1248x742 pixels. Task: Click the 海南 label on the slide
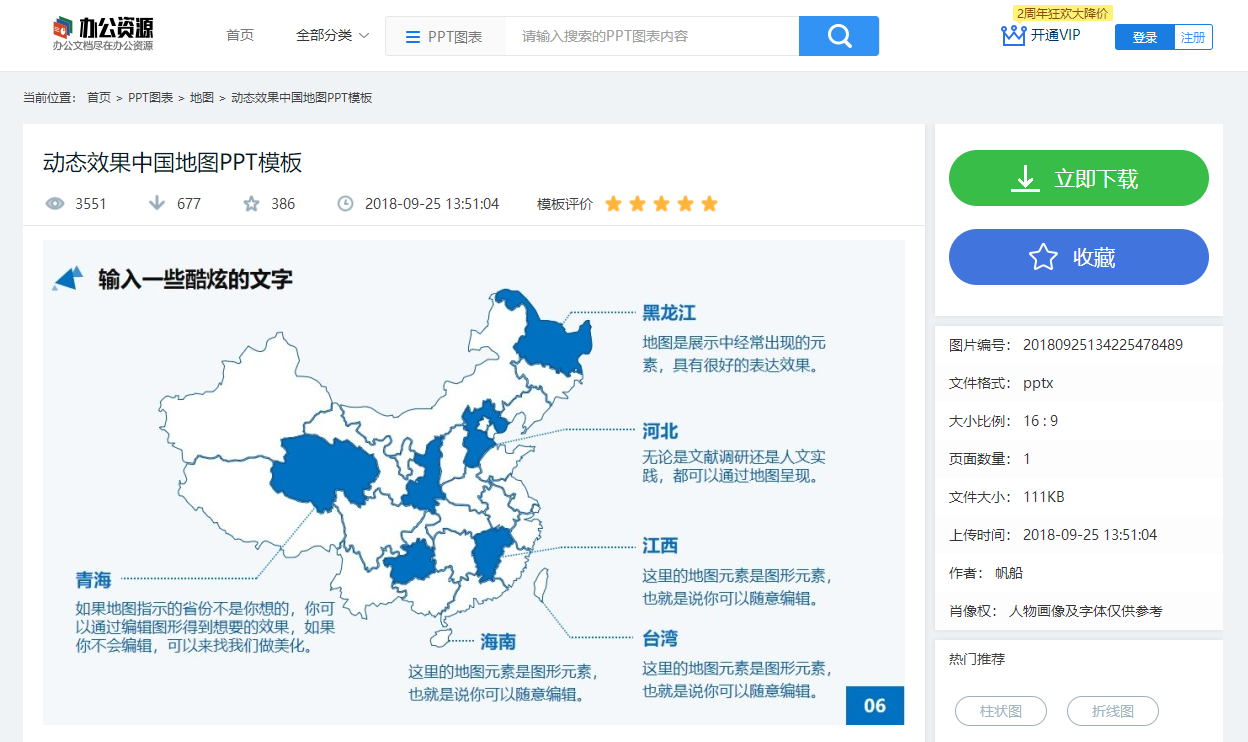(x=498, y=641)
